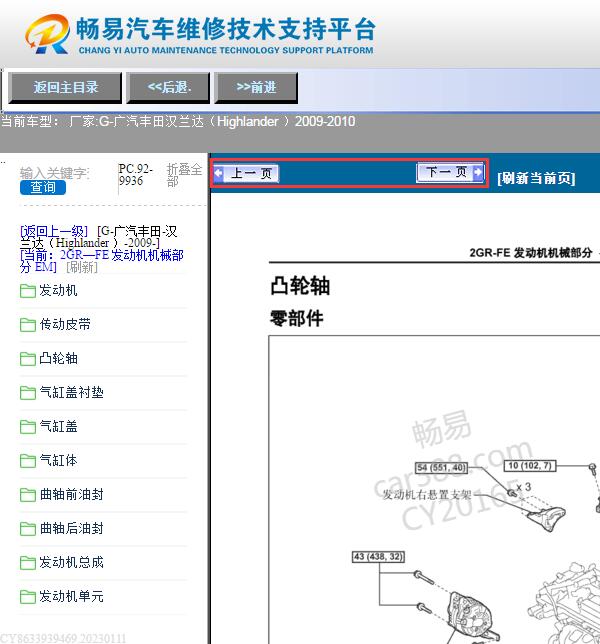Click the folder icon beside 气缸体
Viewport: 600px width, 644px height.
click(28, 461)
